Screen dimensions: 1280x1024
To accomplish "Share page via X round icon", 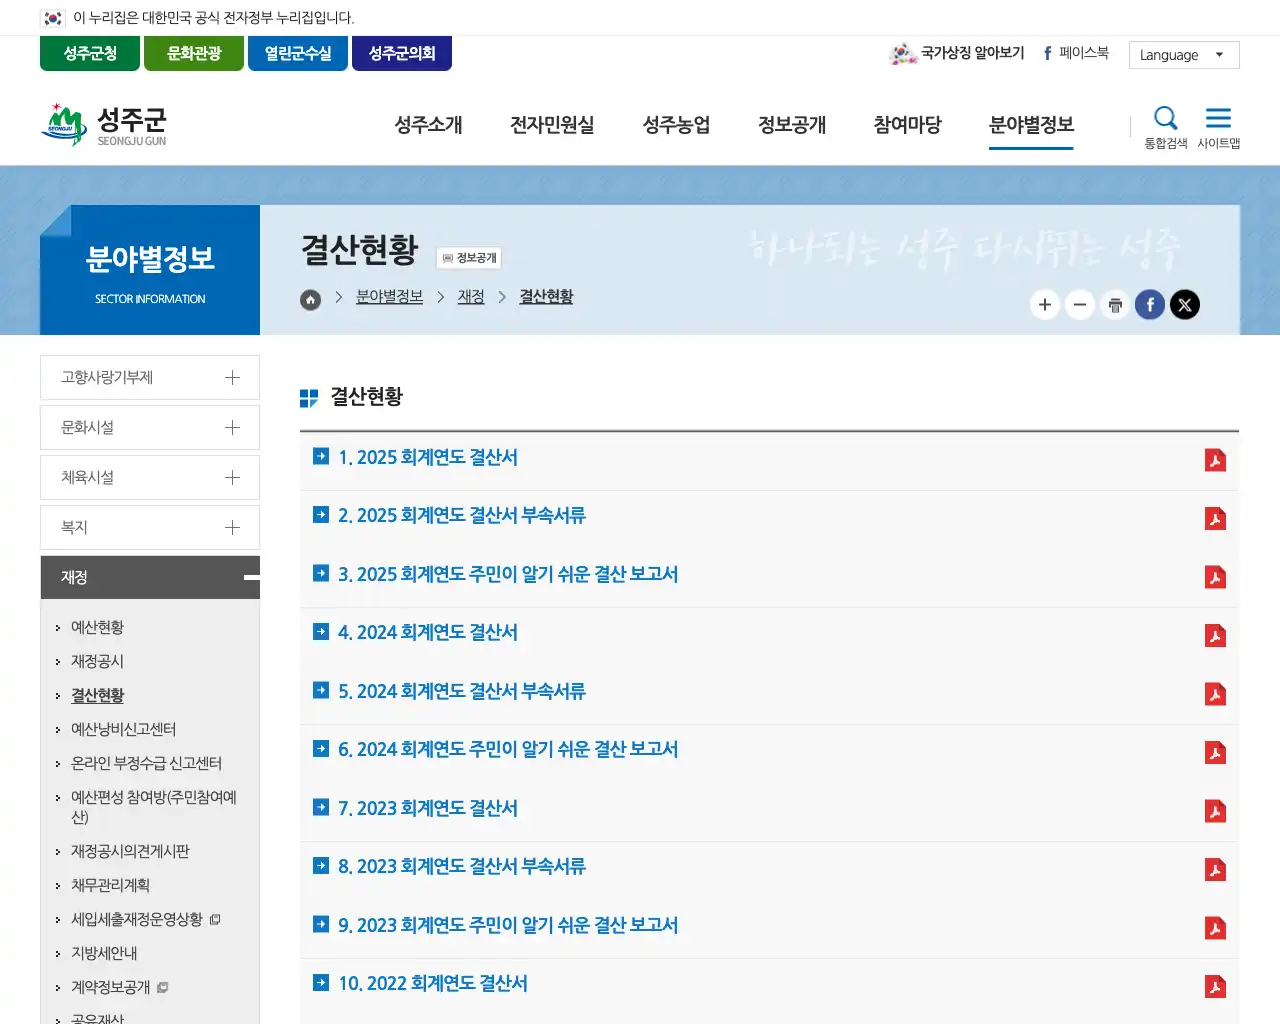I will [x=1185, y=305].
